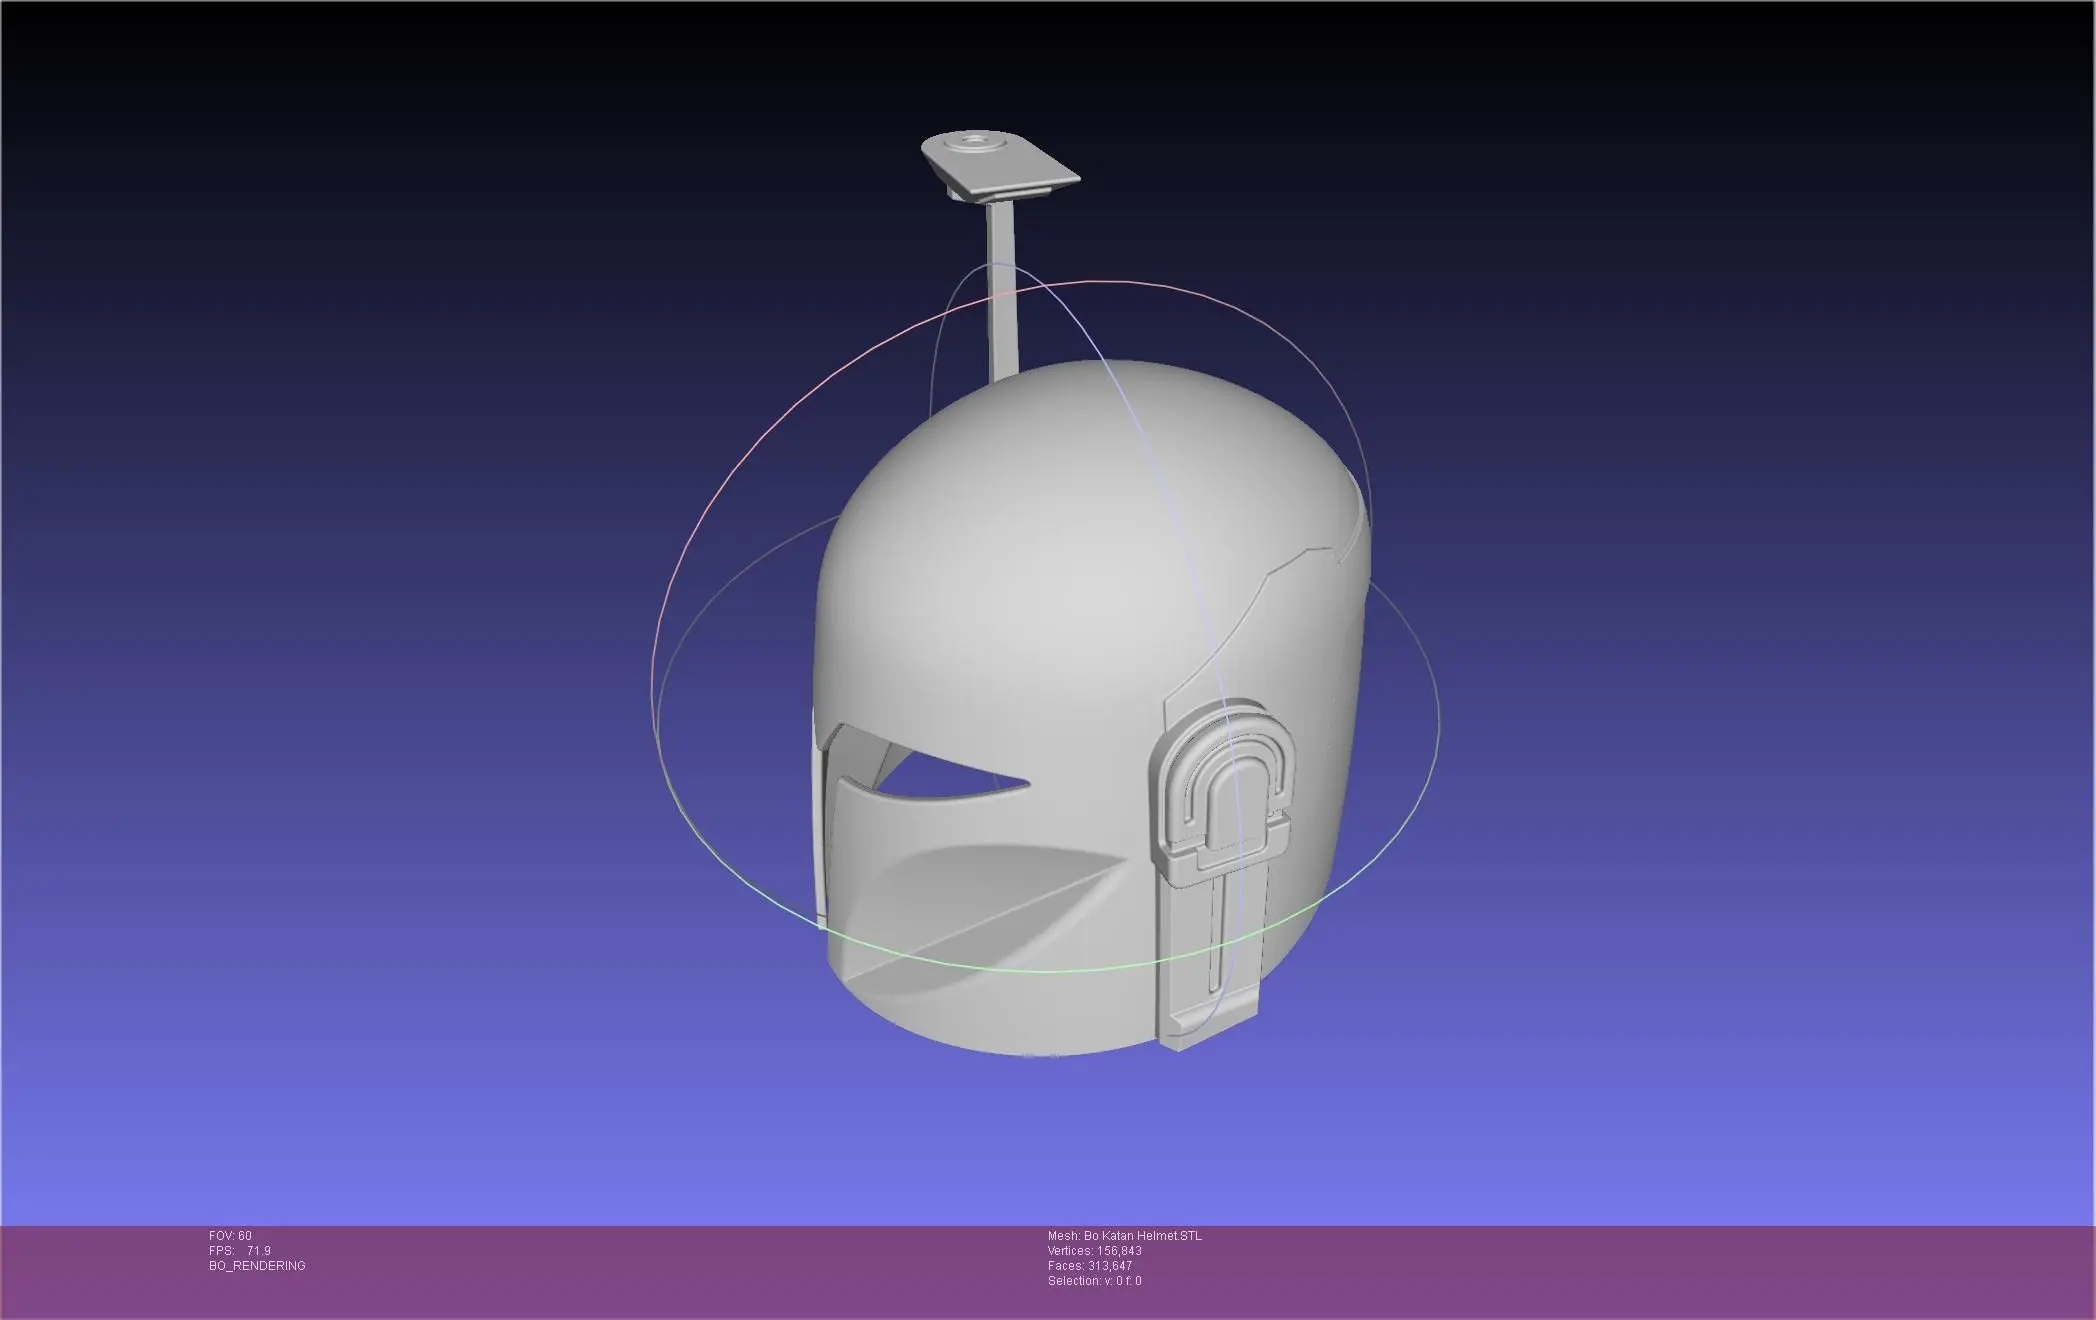Click the circular knob on the rangefinder

(x=974, y=143)
